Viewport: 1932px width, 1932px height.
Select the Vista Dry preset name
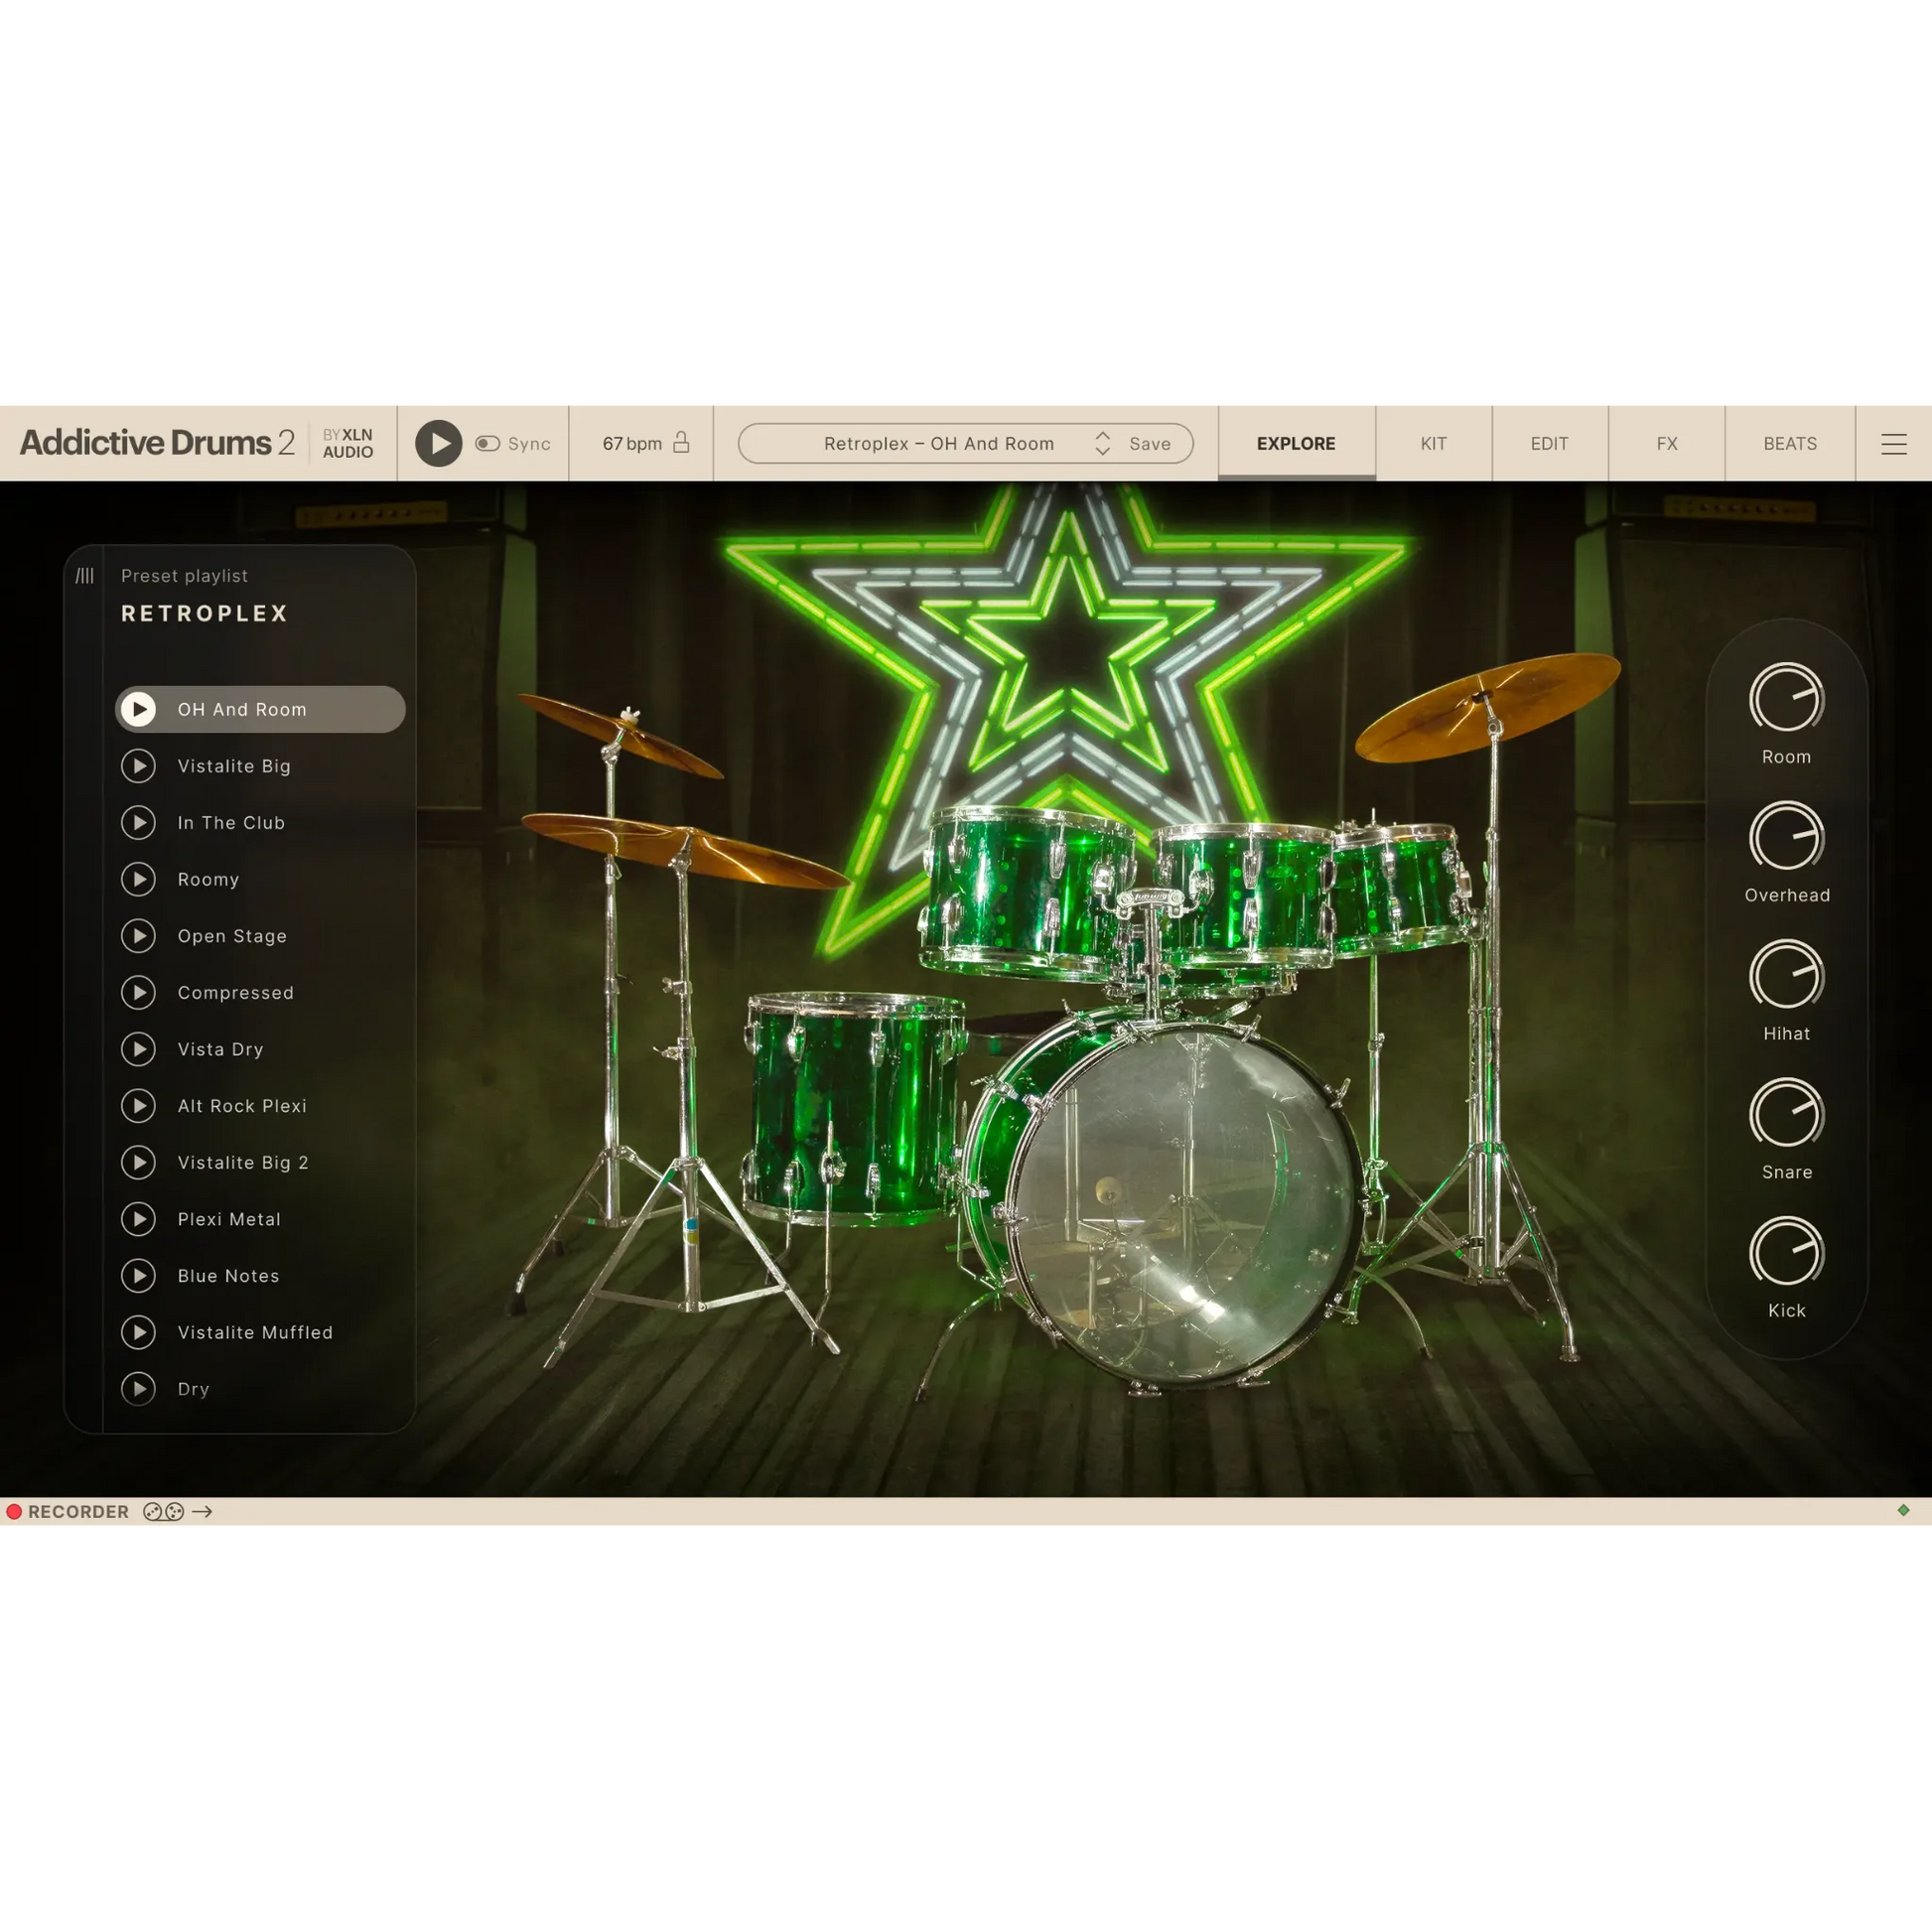coord(220,1049)
